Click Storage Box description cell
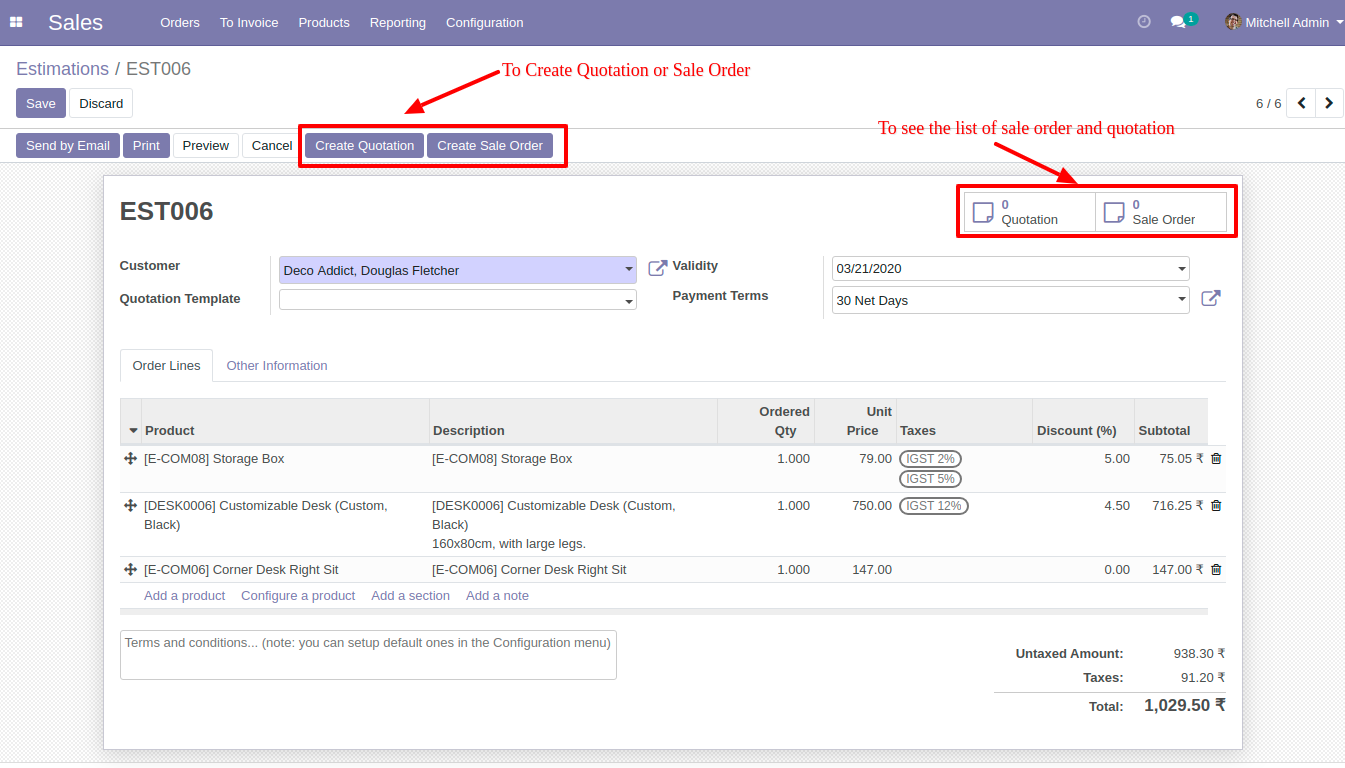 573,469
